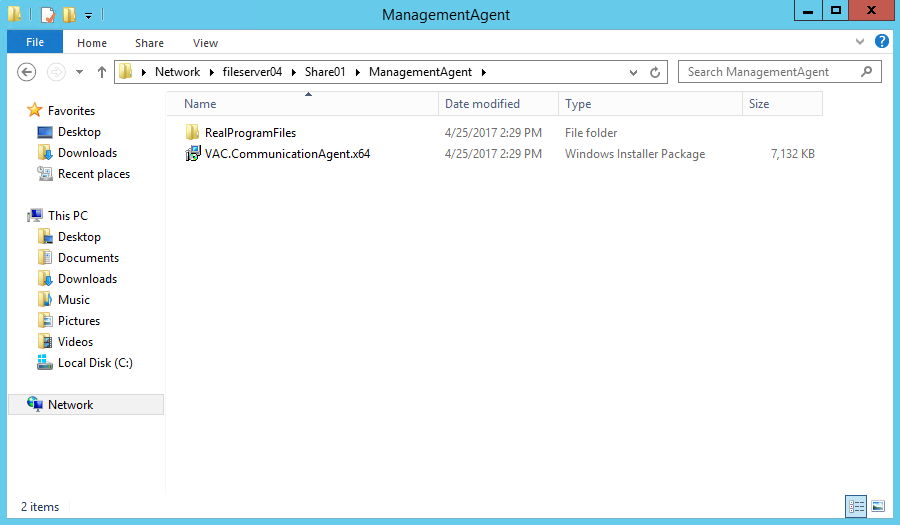Click the Share01 breadcrumb segment
900x525 pixels.
pyautogui.click(x=325, y=72)
